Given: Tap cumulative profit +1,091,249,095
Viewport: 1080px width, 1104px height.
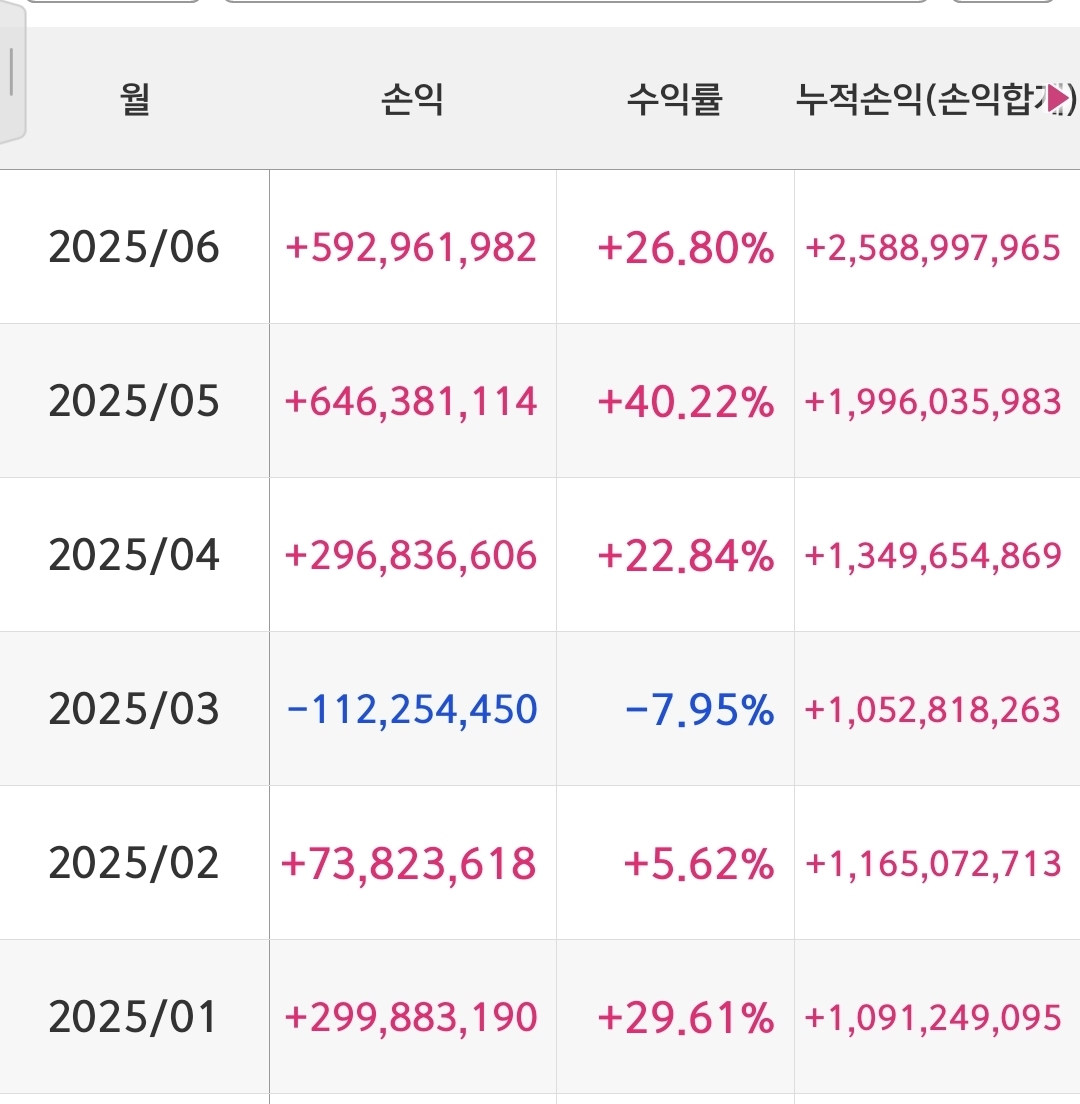Looking at the screenshot, I should [x=933, y=1017].
